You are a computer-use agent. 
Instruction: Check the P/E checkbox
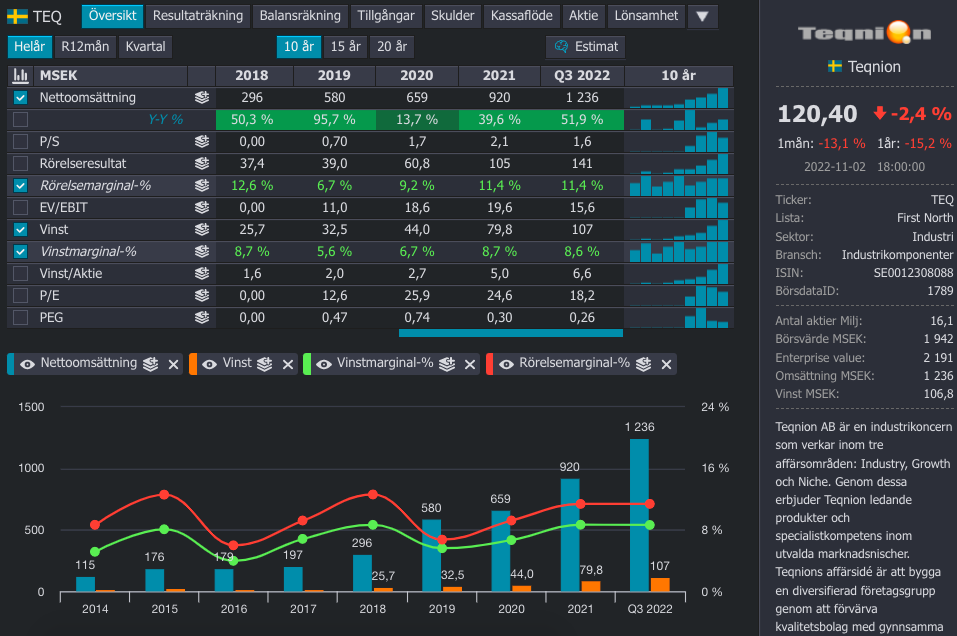(x=21, y=295)
